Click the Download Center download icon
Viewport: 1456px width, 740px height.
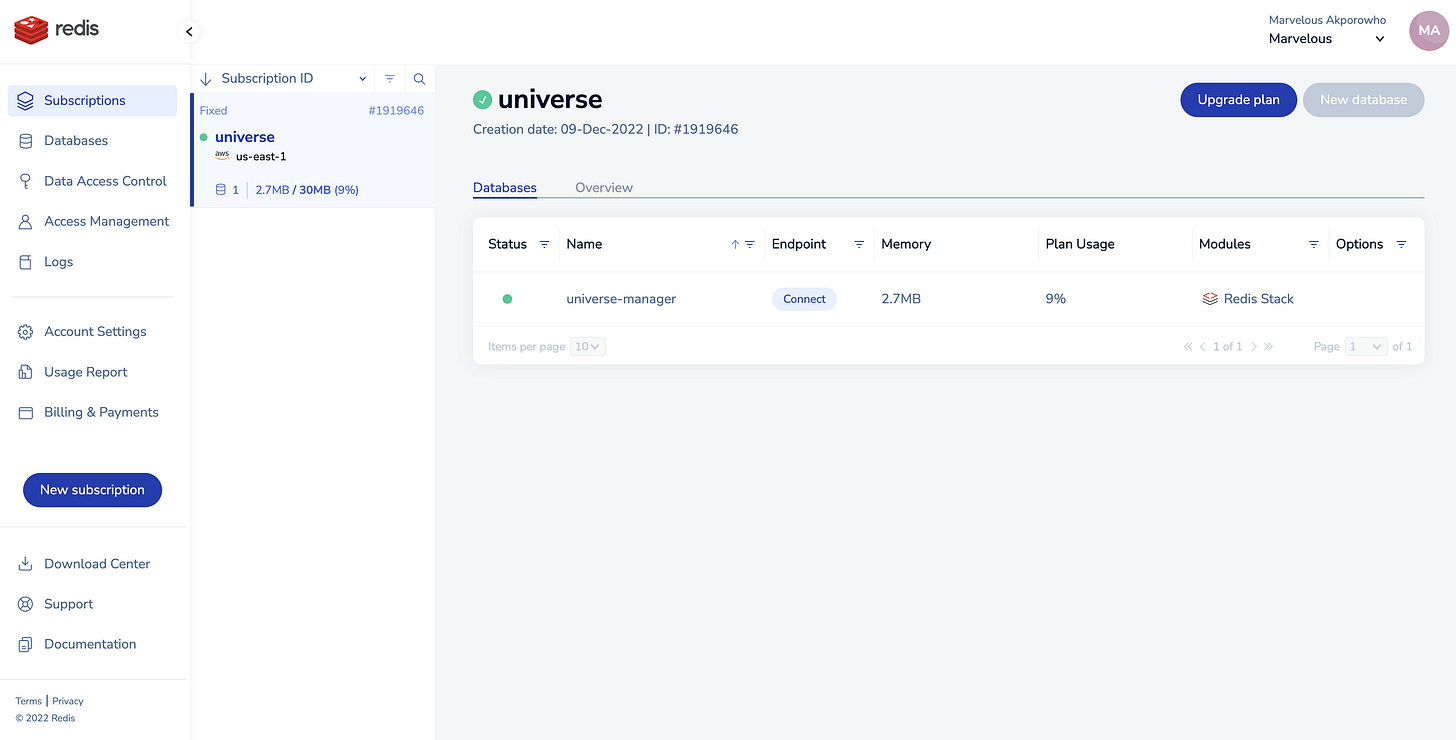tap(26, 564)
